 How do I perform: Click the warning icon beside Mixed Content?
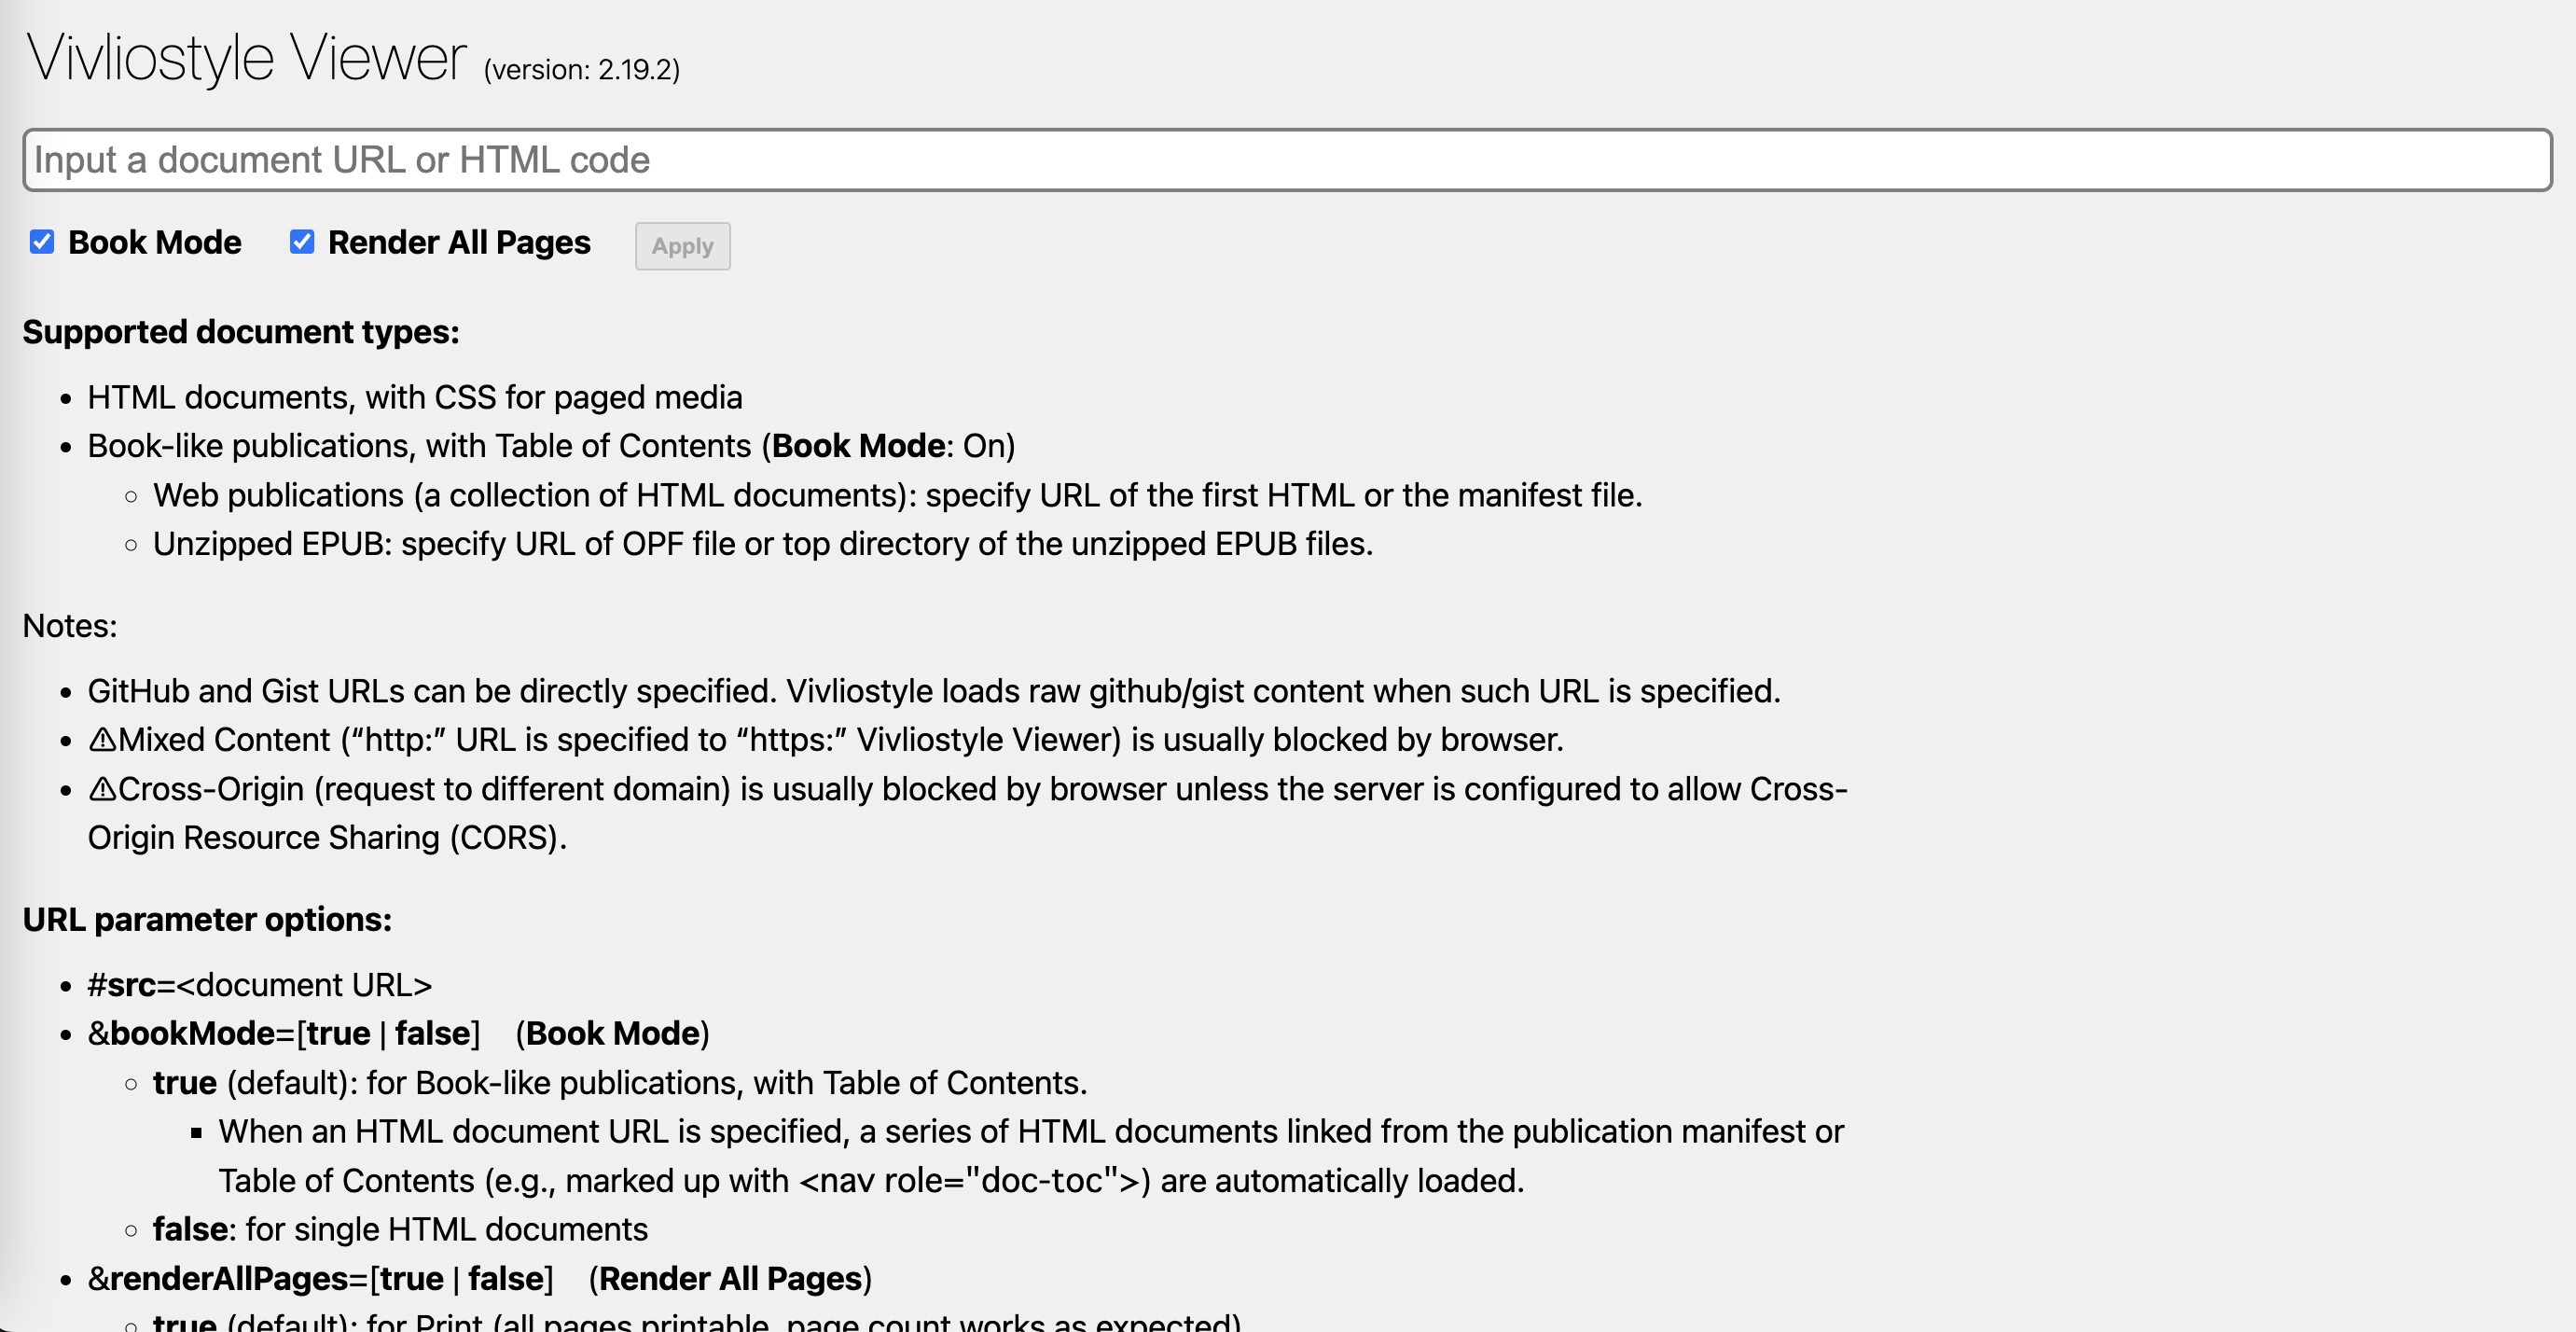click(102, 740)
